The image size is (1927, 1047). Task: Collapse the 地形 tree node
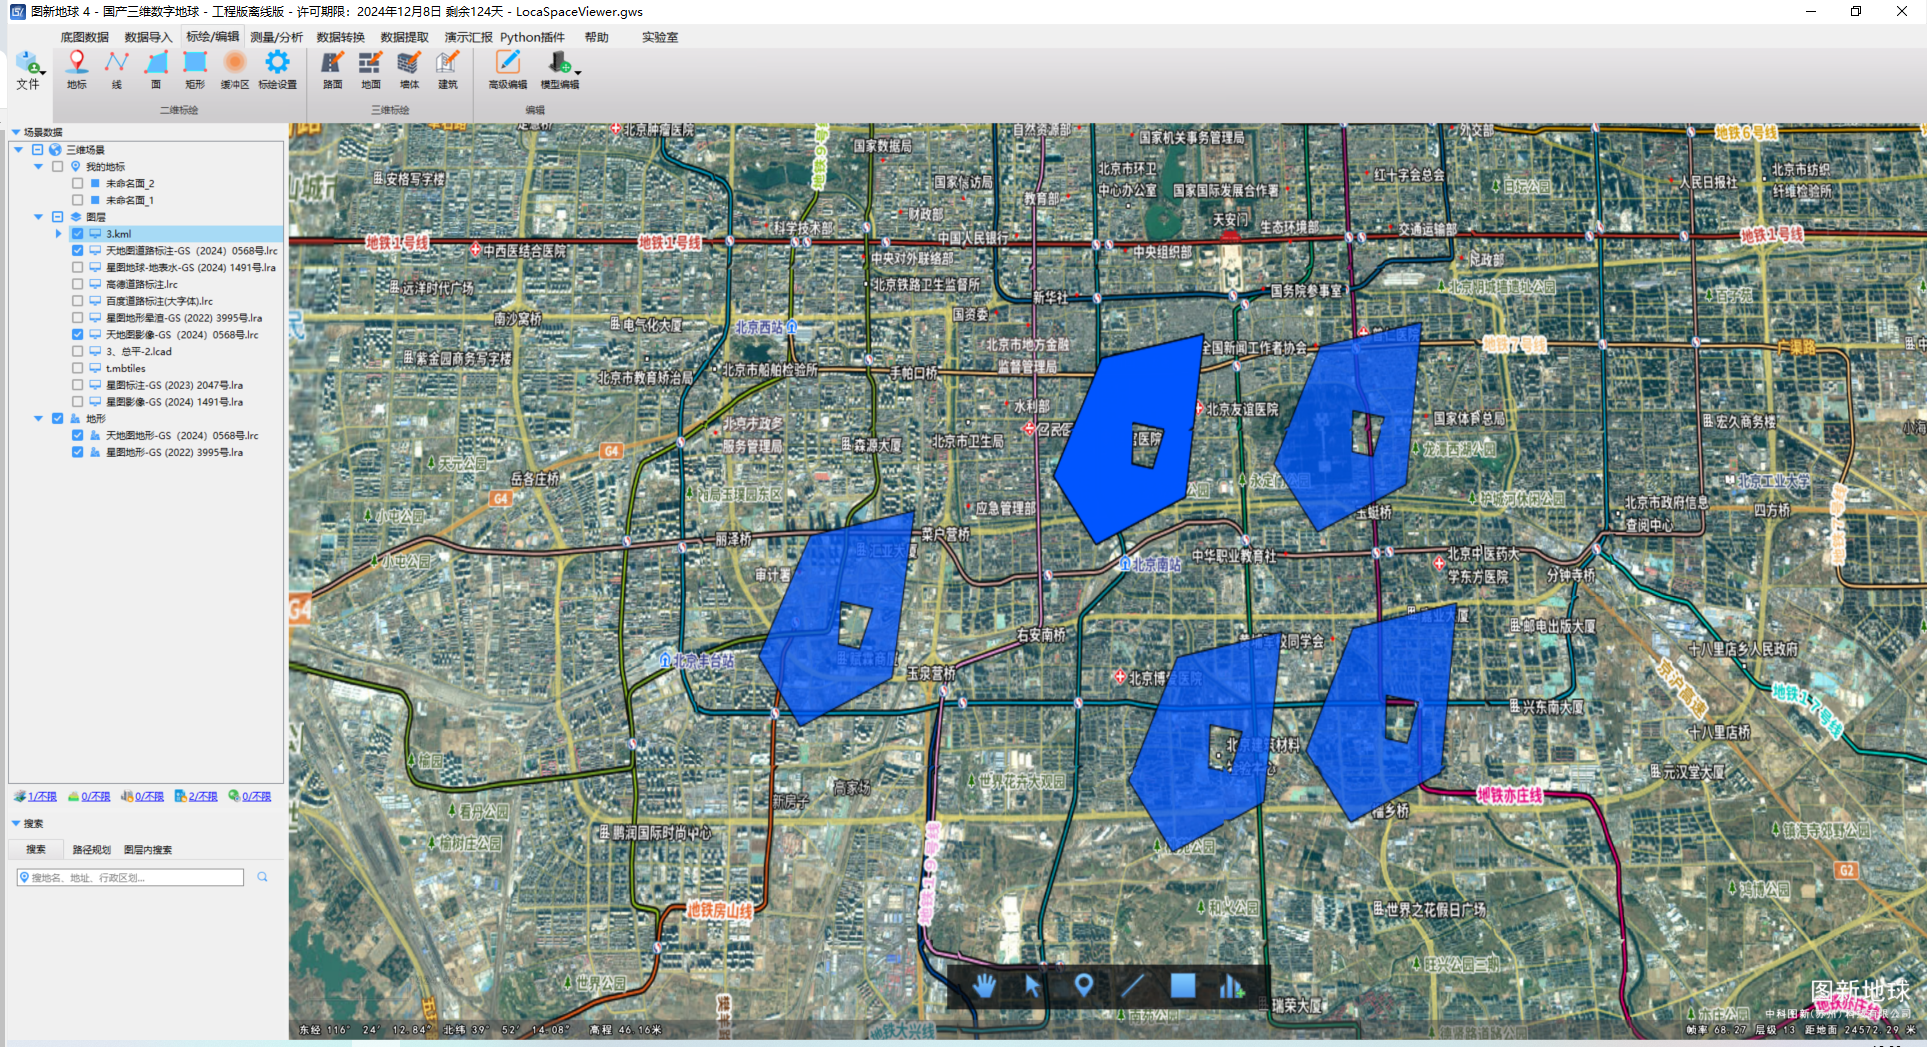(38, 419)
